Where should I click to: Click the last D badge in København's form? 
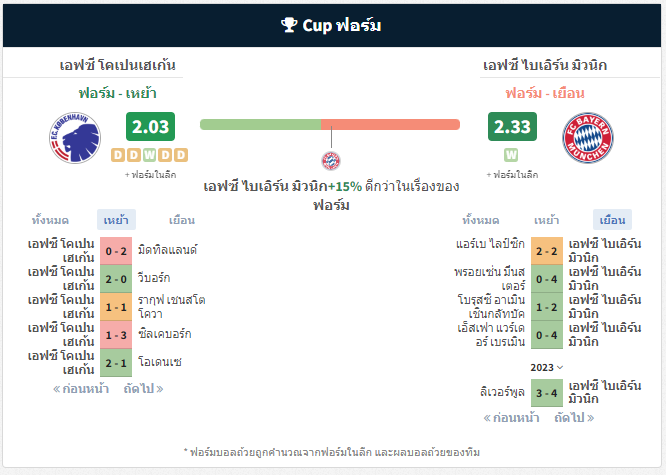point(181,155)
